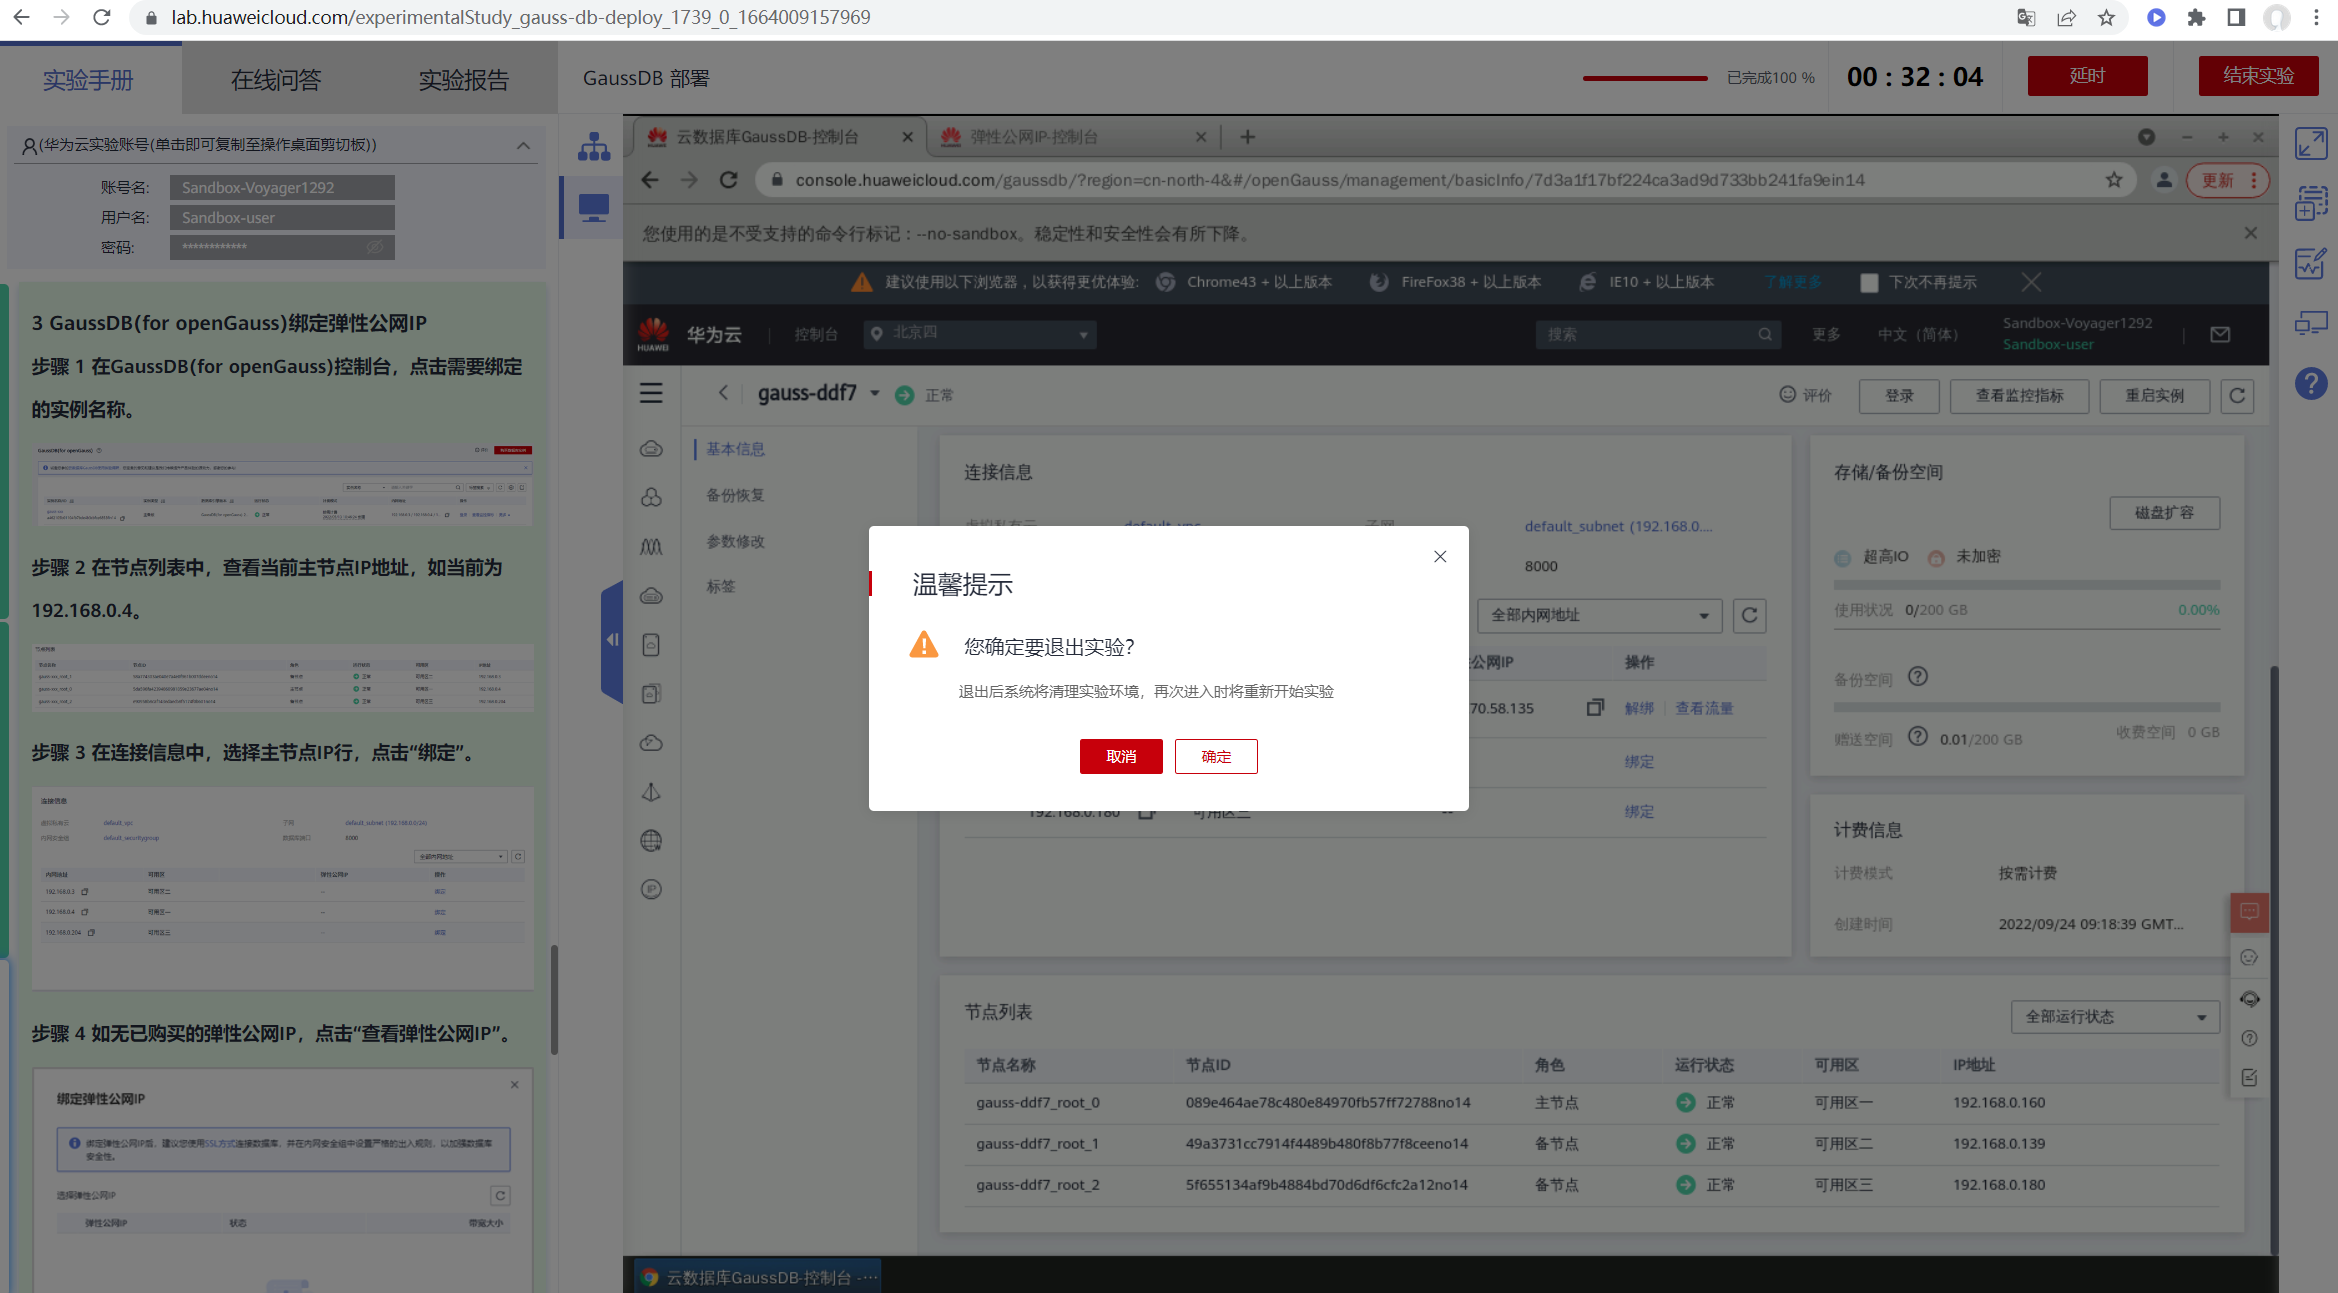Switch to the 在线问答 tab
Image resolution: width=2338 pixels, height=1293 pixels.
pyautogui.click(x=276, y=80)
